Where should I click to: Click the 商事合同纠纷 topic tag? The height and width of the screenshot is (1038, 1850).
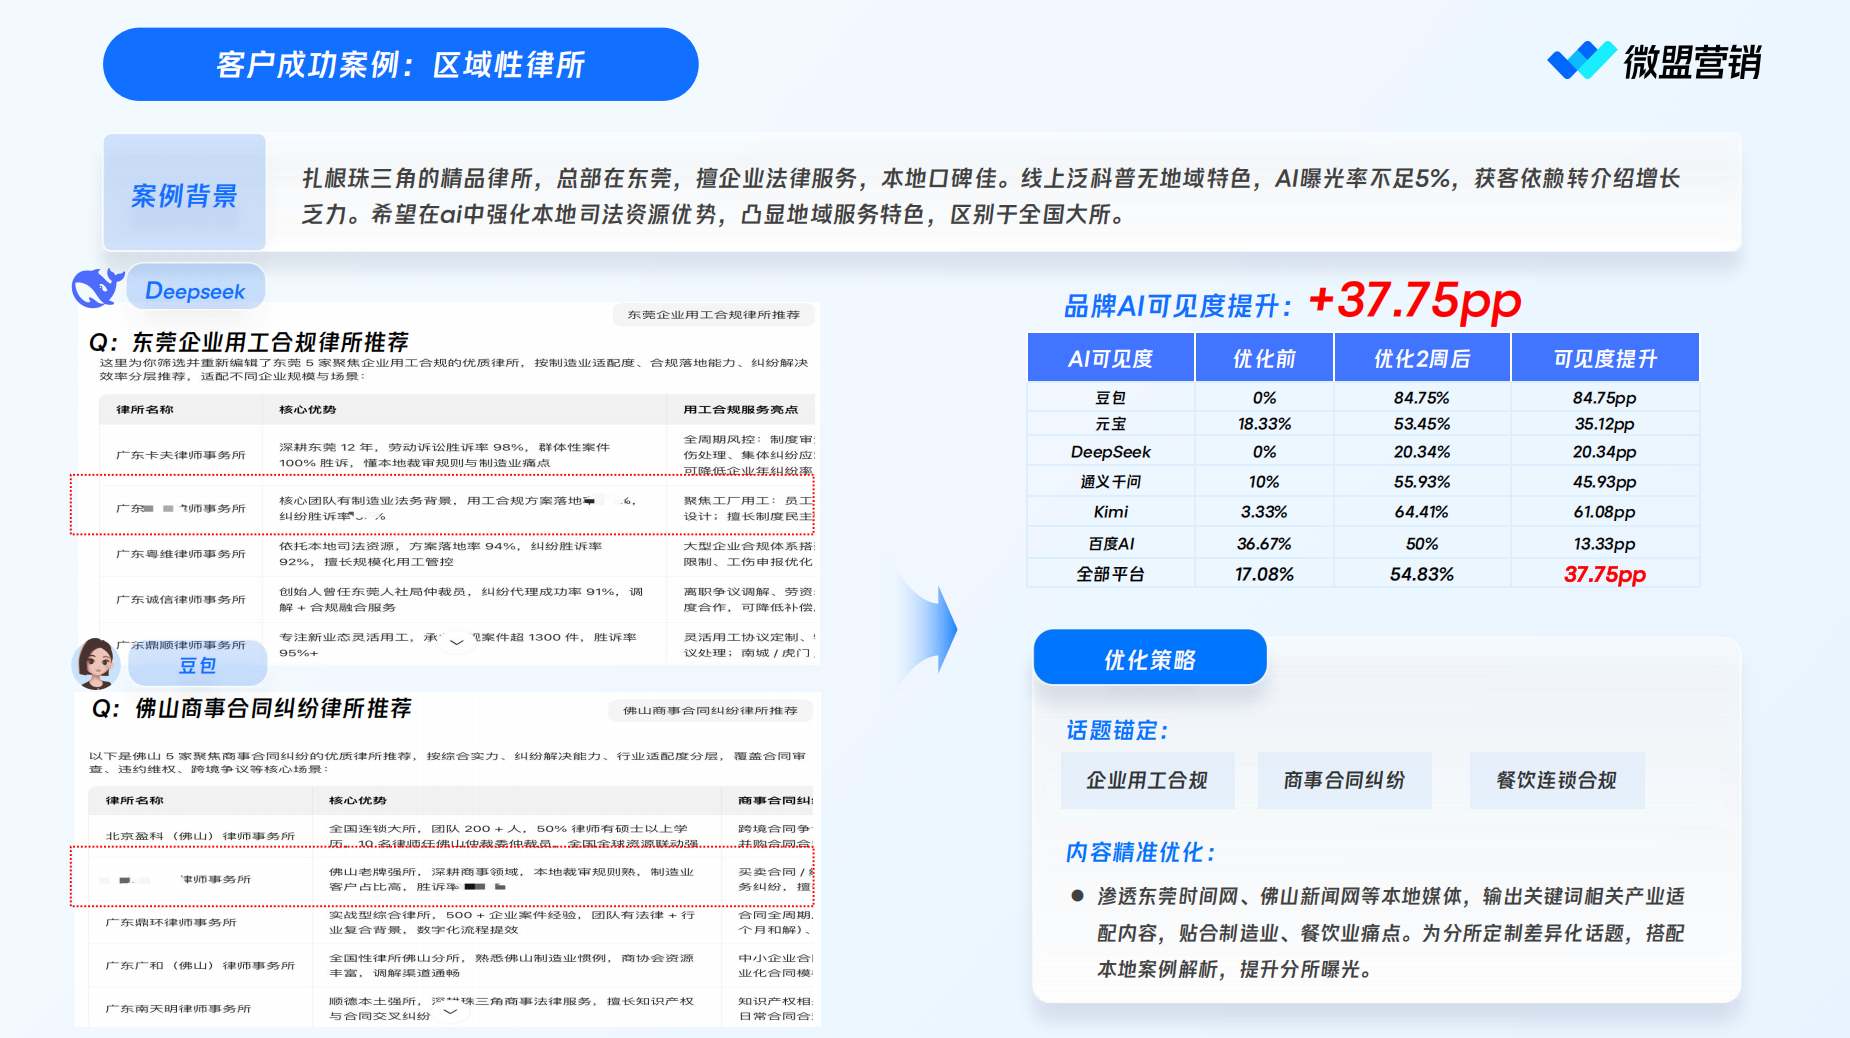click(x=1344, y=780)
